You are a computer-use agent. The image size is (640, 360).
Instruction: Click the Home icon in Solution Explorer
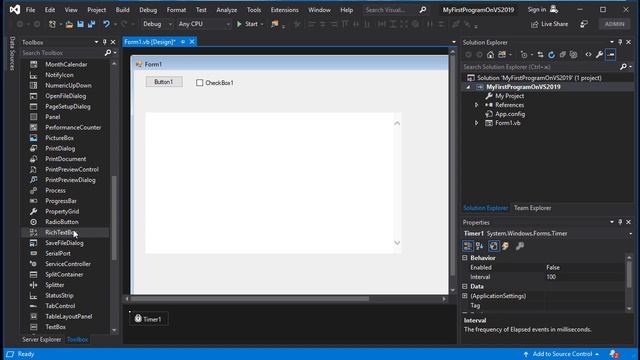(x=490, y=55)
